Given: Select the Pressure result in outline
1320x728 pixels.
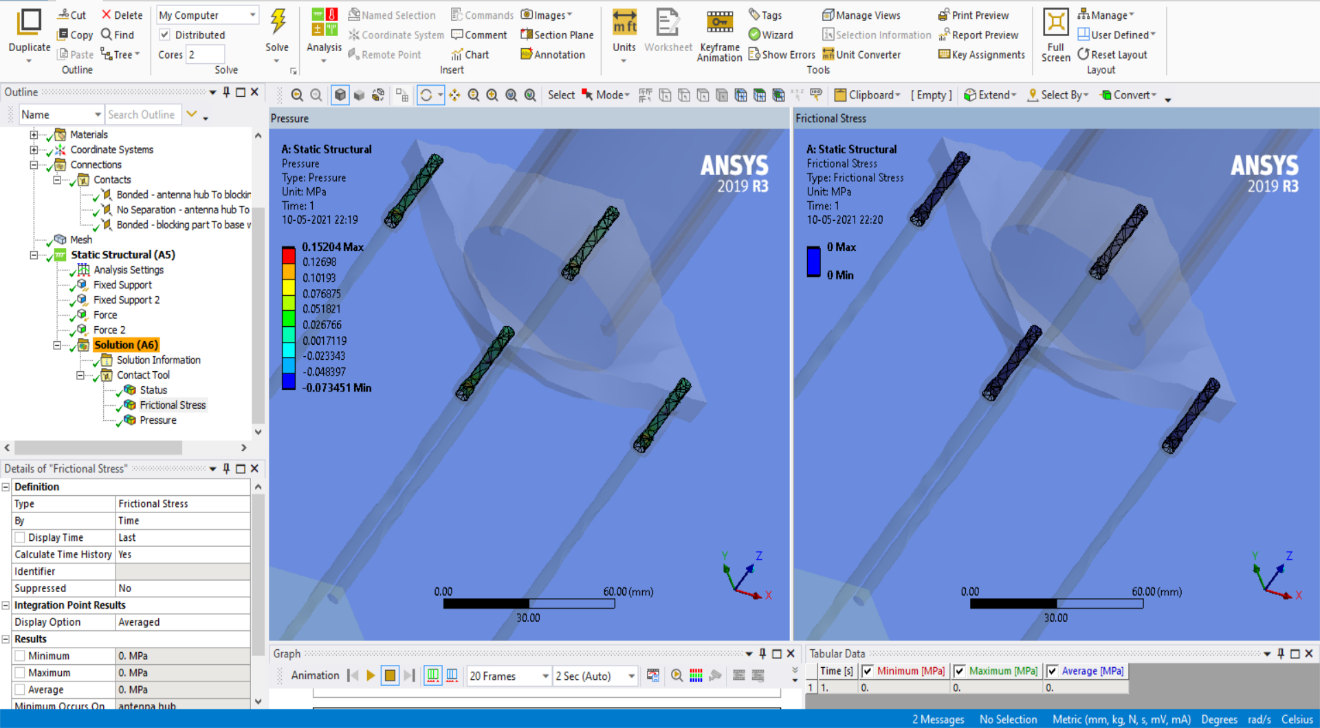Looking at the screenshot, I should 158,420.
